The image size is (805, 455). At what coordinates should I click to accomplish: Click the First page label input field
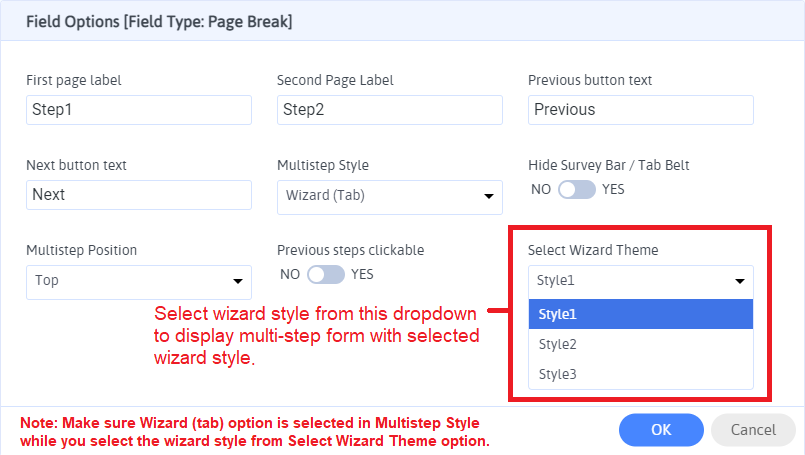138,110
